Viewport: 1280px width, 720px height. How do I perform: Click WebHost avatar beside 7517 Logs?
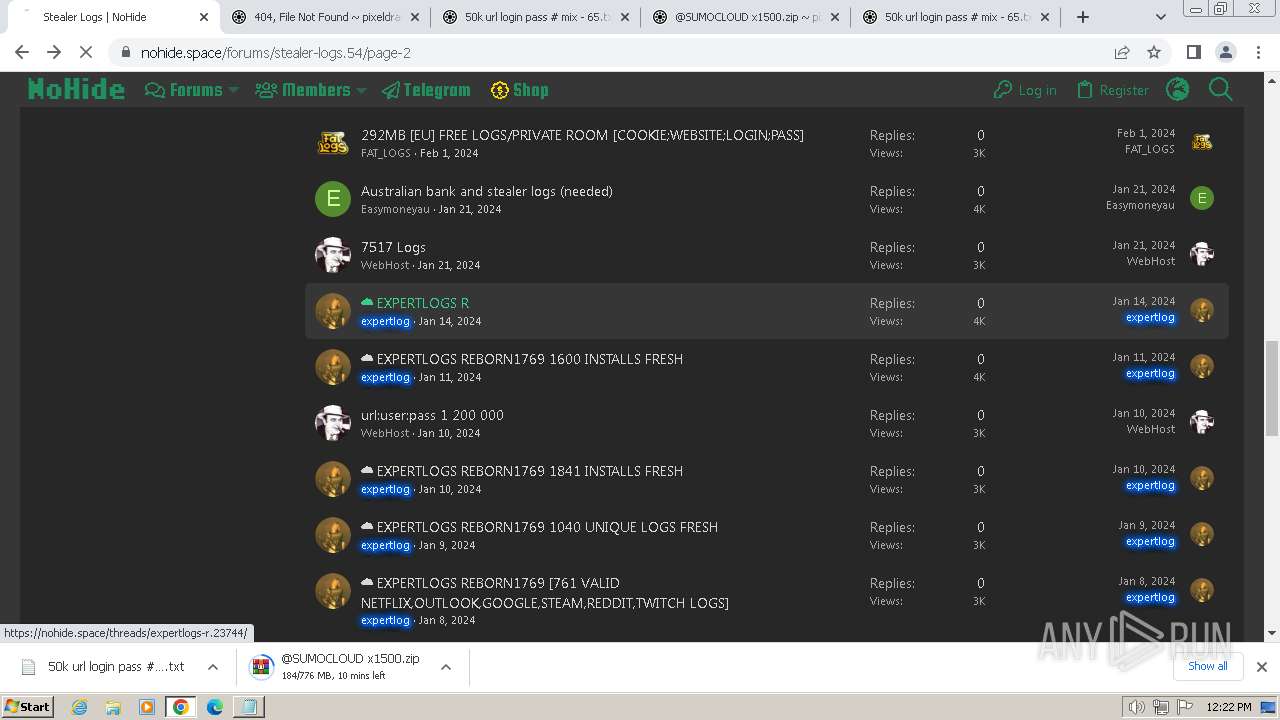click(332, 255)
